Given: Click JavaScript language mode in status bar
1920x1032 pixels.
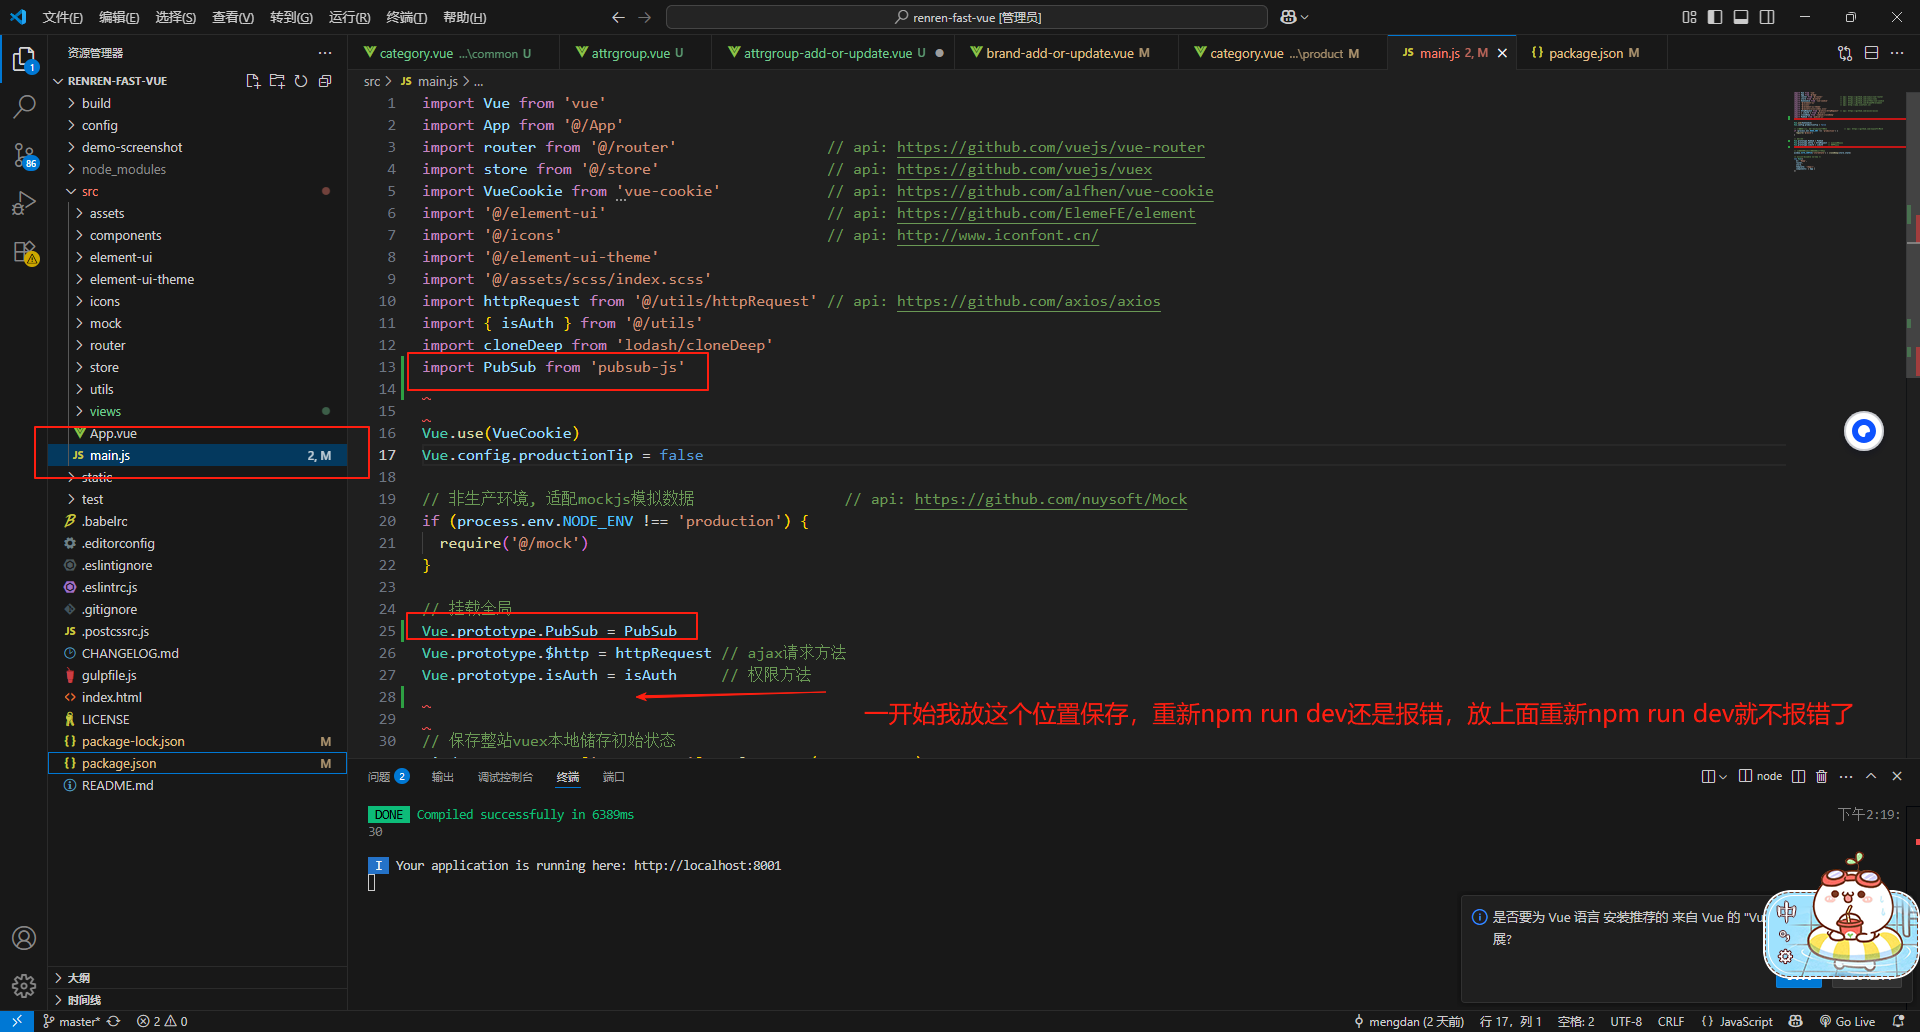Looking at the screenshot, I should pos(1737,1021).
